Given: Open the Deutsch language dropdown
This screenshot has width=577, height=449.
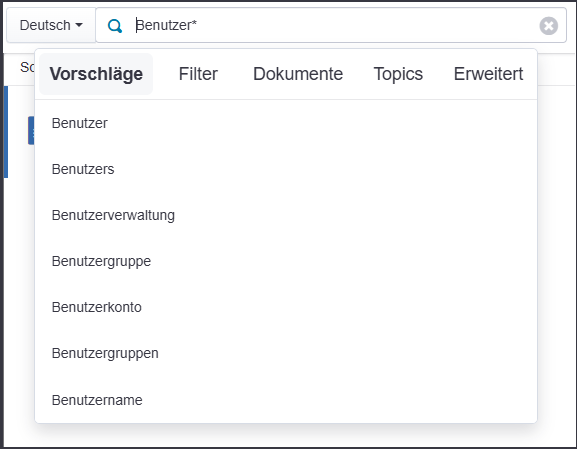Looking at the screenshot, I should [51, 25].
